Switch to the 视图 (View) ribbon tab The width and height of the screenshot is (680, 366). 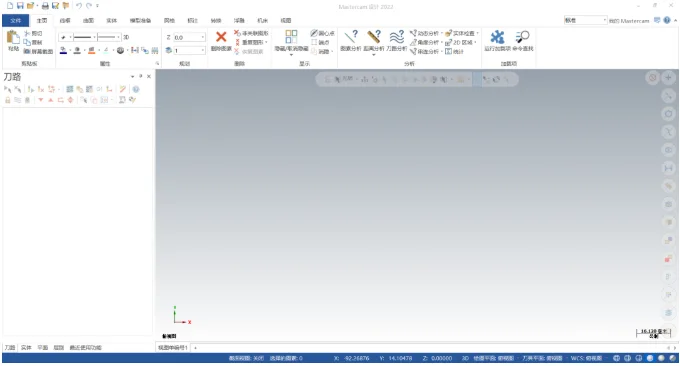(x=286, y=20)
